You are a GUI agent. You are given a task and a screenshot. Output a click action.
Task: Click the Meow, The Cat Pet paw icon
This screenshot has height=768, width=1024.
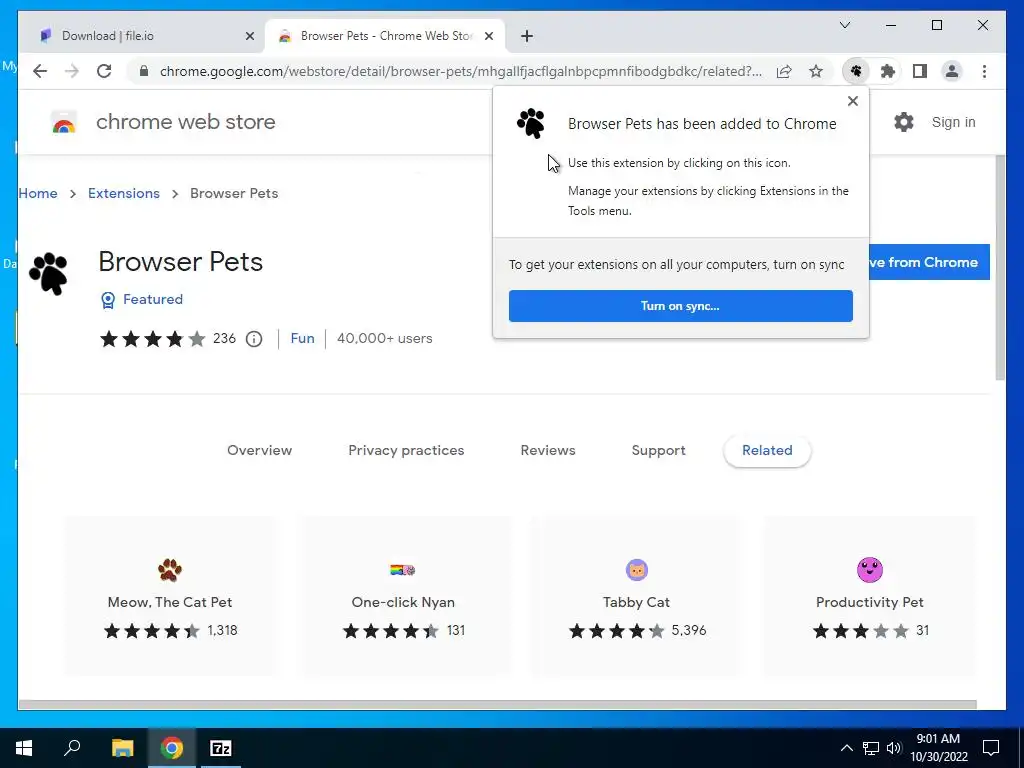point(170,570)
